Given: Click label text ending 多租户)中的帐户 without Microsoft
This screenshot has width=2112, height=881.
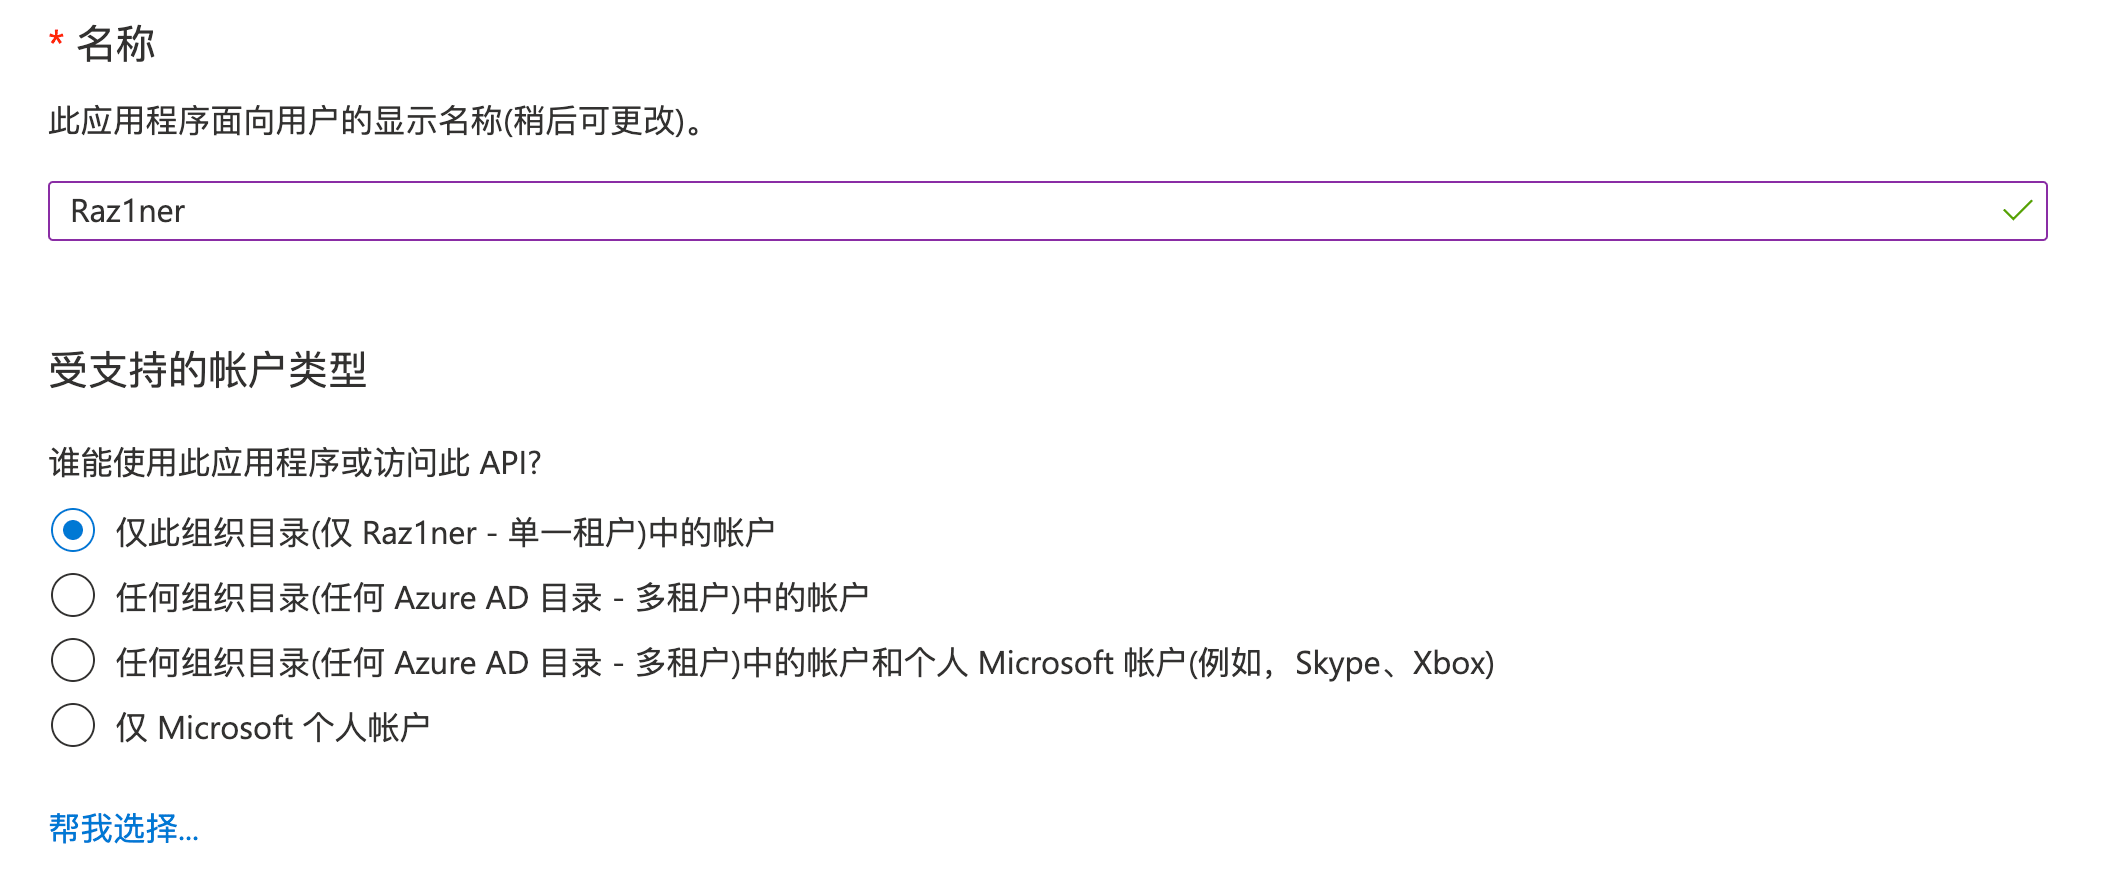Looking at the screenshot, I should [x=492, y=597].
